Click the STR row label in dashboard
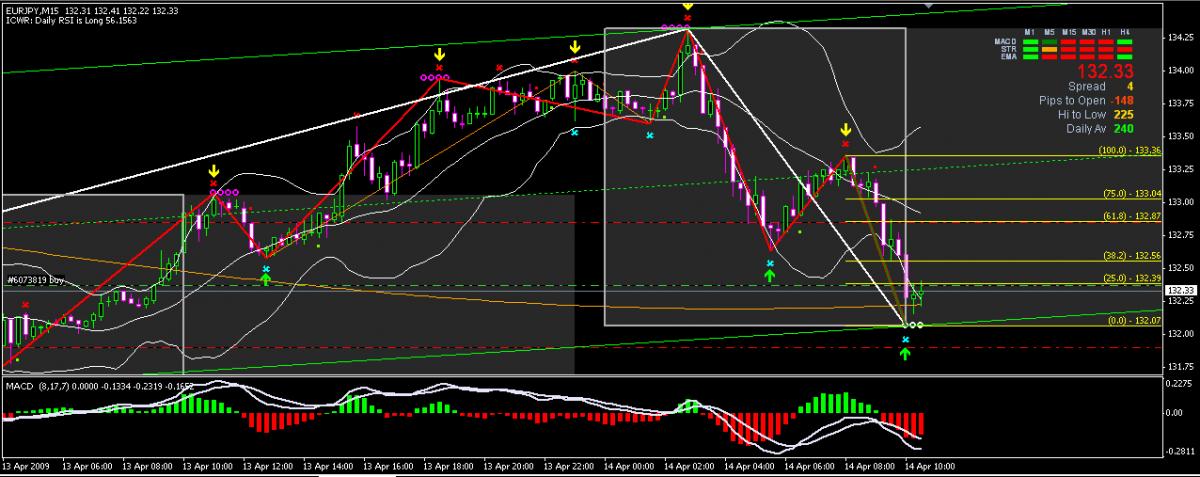 (1009, 49)
